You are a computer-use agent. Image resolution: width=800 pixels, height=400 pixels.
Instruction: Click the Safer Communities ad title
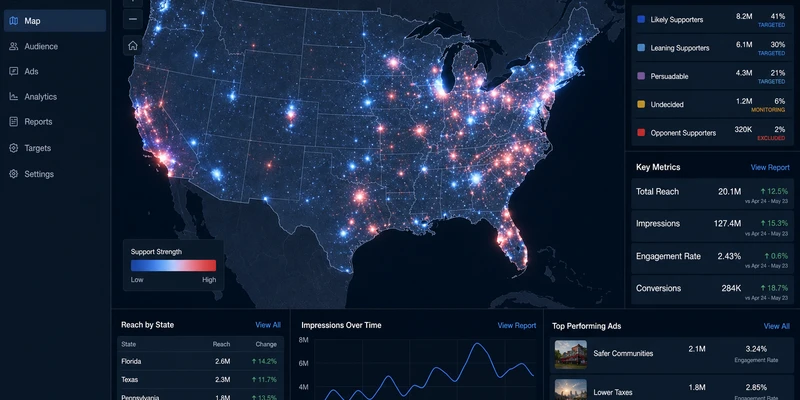pyautogui.click(x=623, y=354)
